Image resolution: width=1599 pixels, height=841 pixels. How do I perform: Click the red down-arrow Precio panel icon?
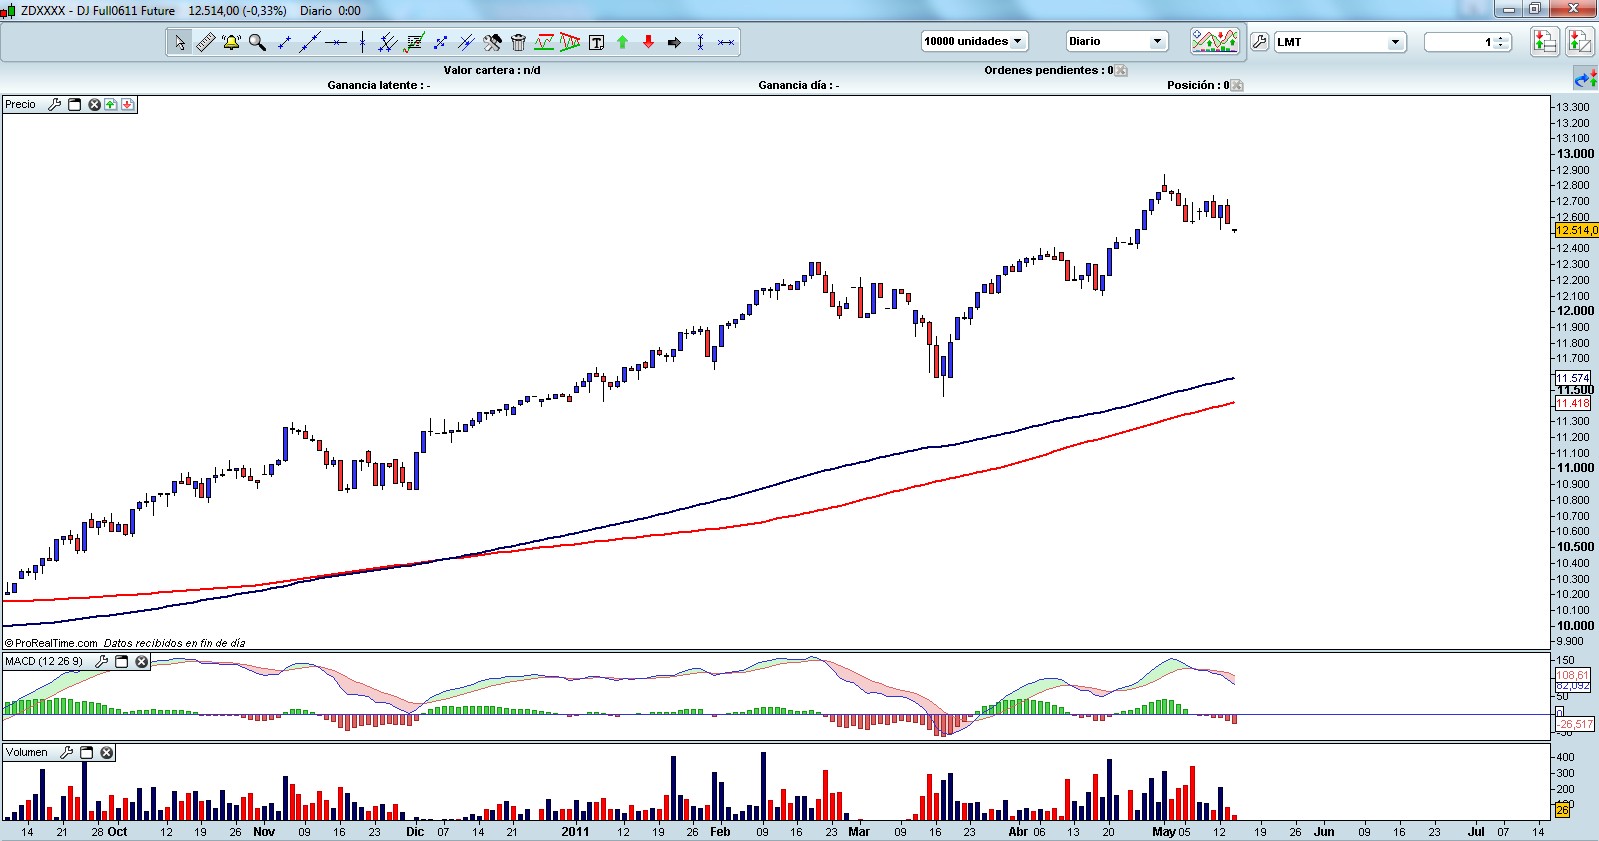[128, 104]
